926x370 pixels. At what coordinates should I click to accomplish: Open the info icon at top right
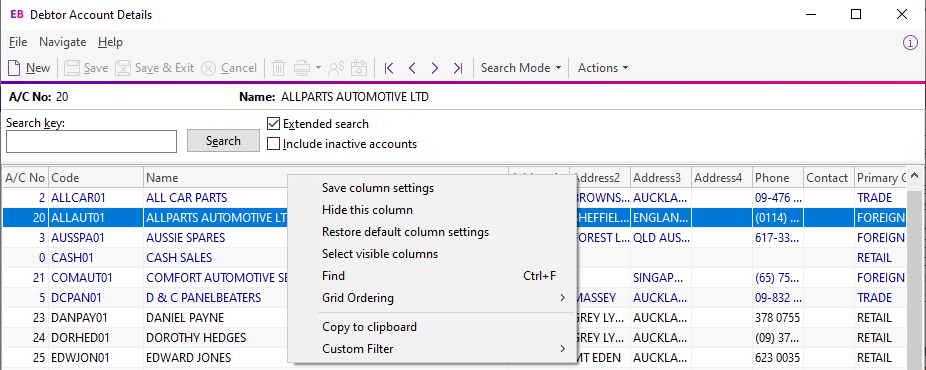coord(911,42)
